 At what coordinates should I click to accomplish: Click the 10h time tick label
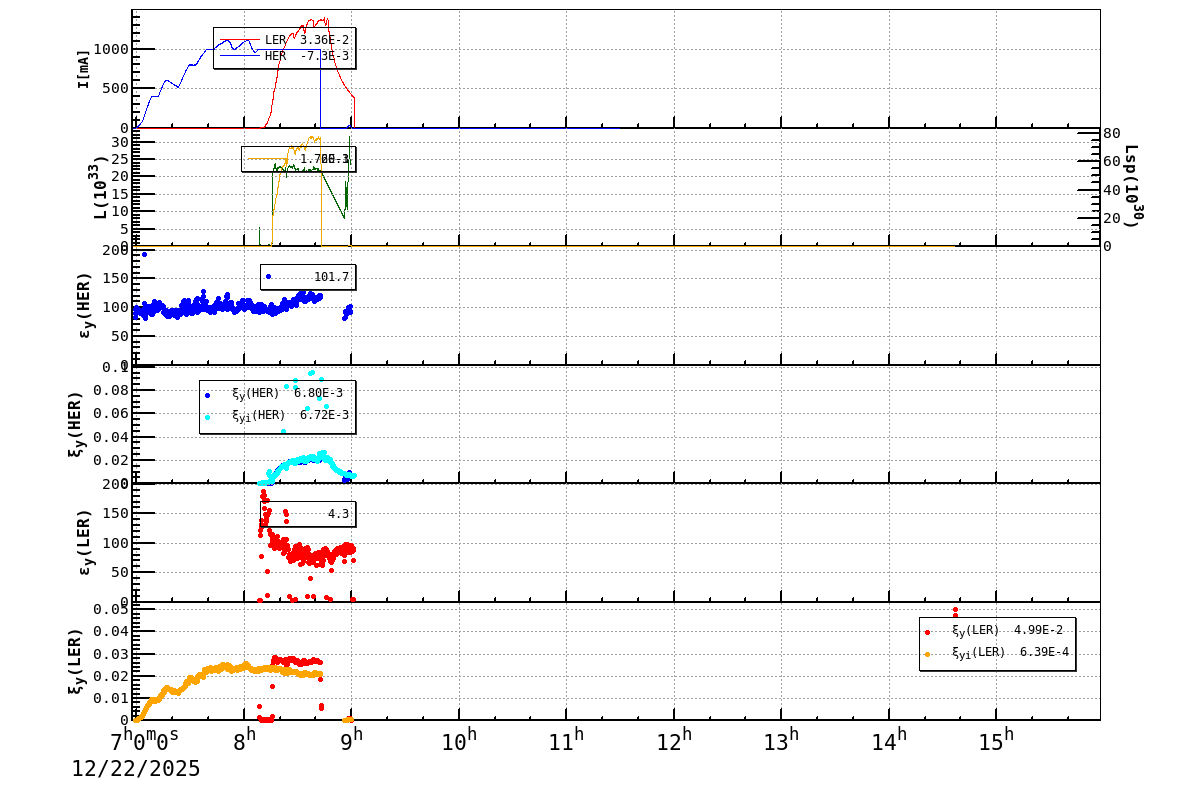click(x=459, y=740)
